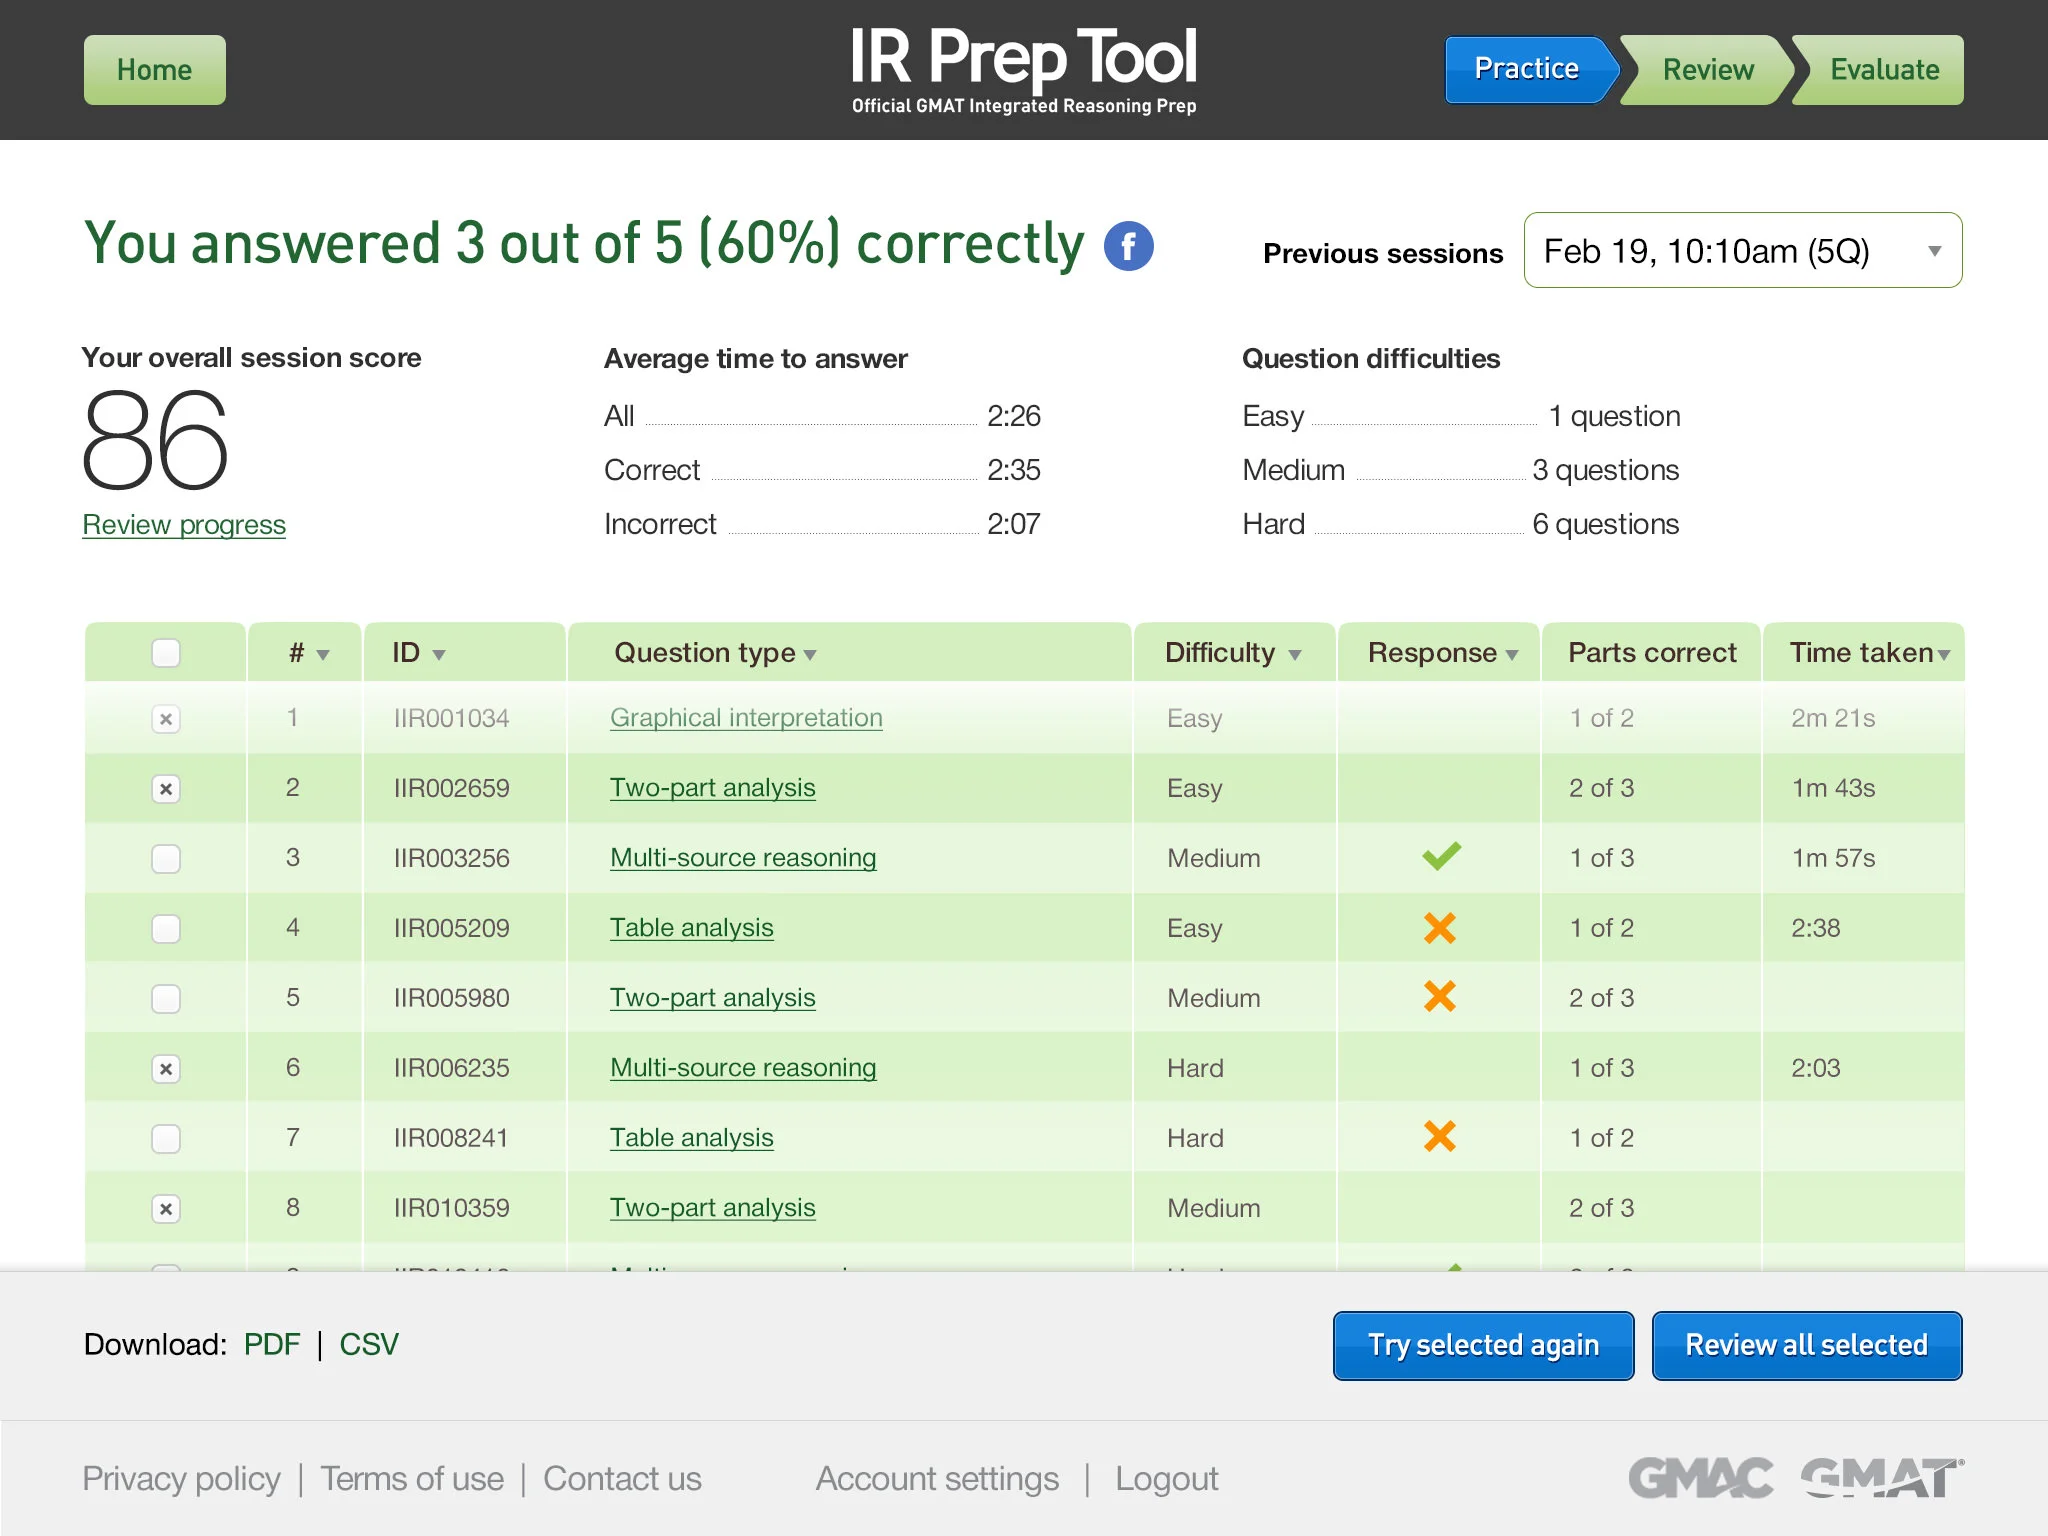Click the 2m 21s time cell

pos(1833,718)
